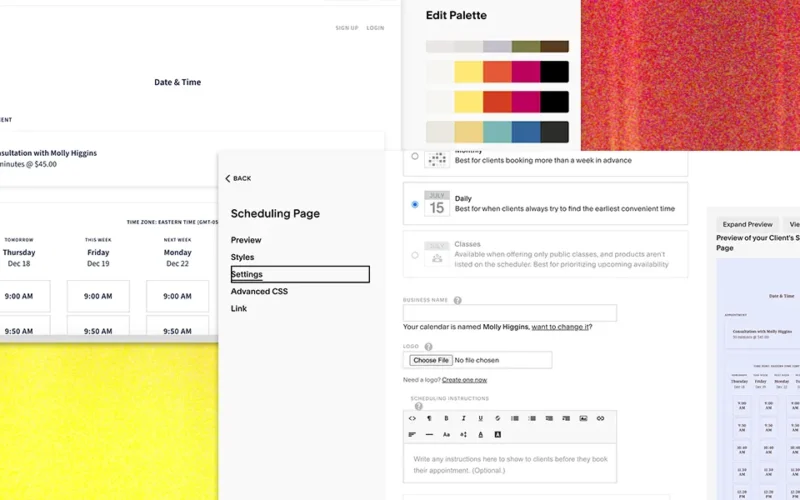Toggle HTML code view in instructions editor
This screenshot has width=800, height=500.
pos(412,418)
